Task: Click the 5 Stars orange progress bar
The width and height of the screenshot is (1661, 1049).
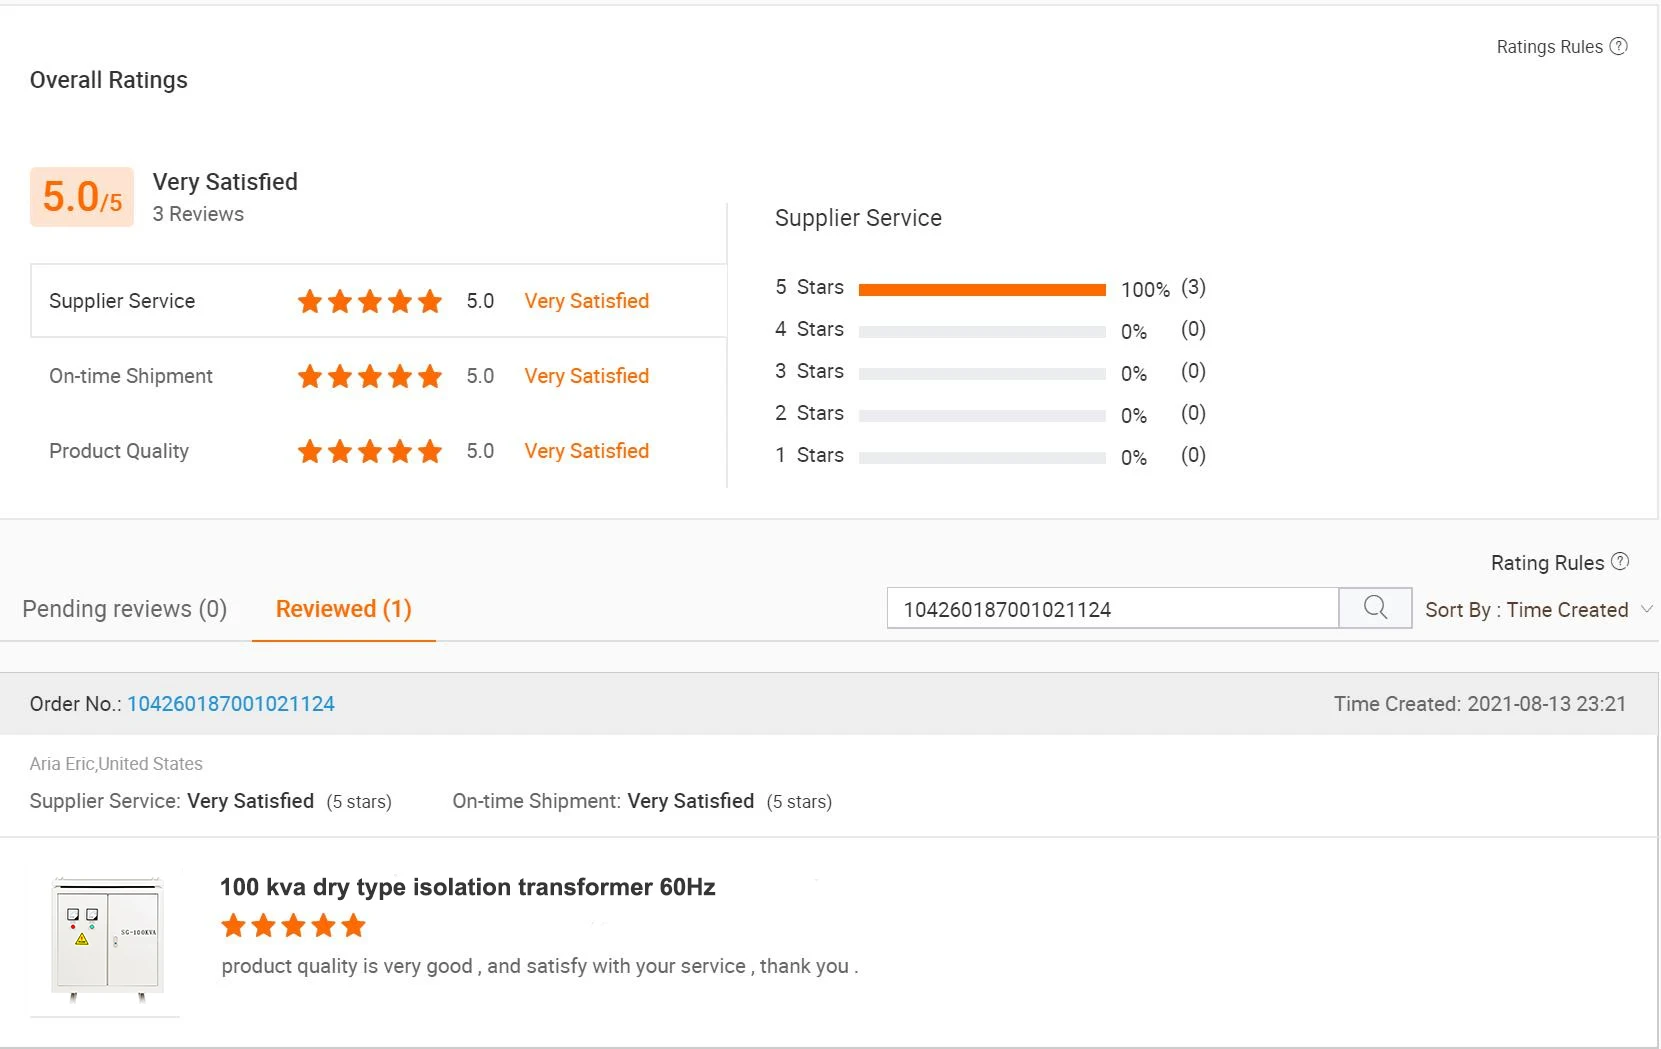Action: point(981,290)
